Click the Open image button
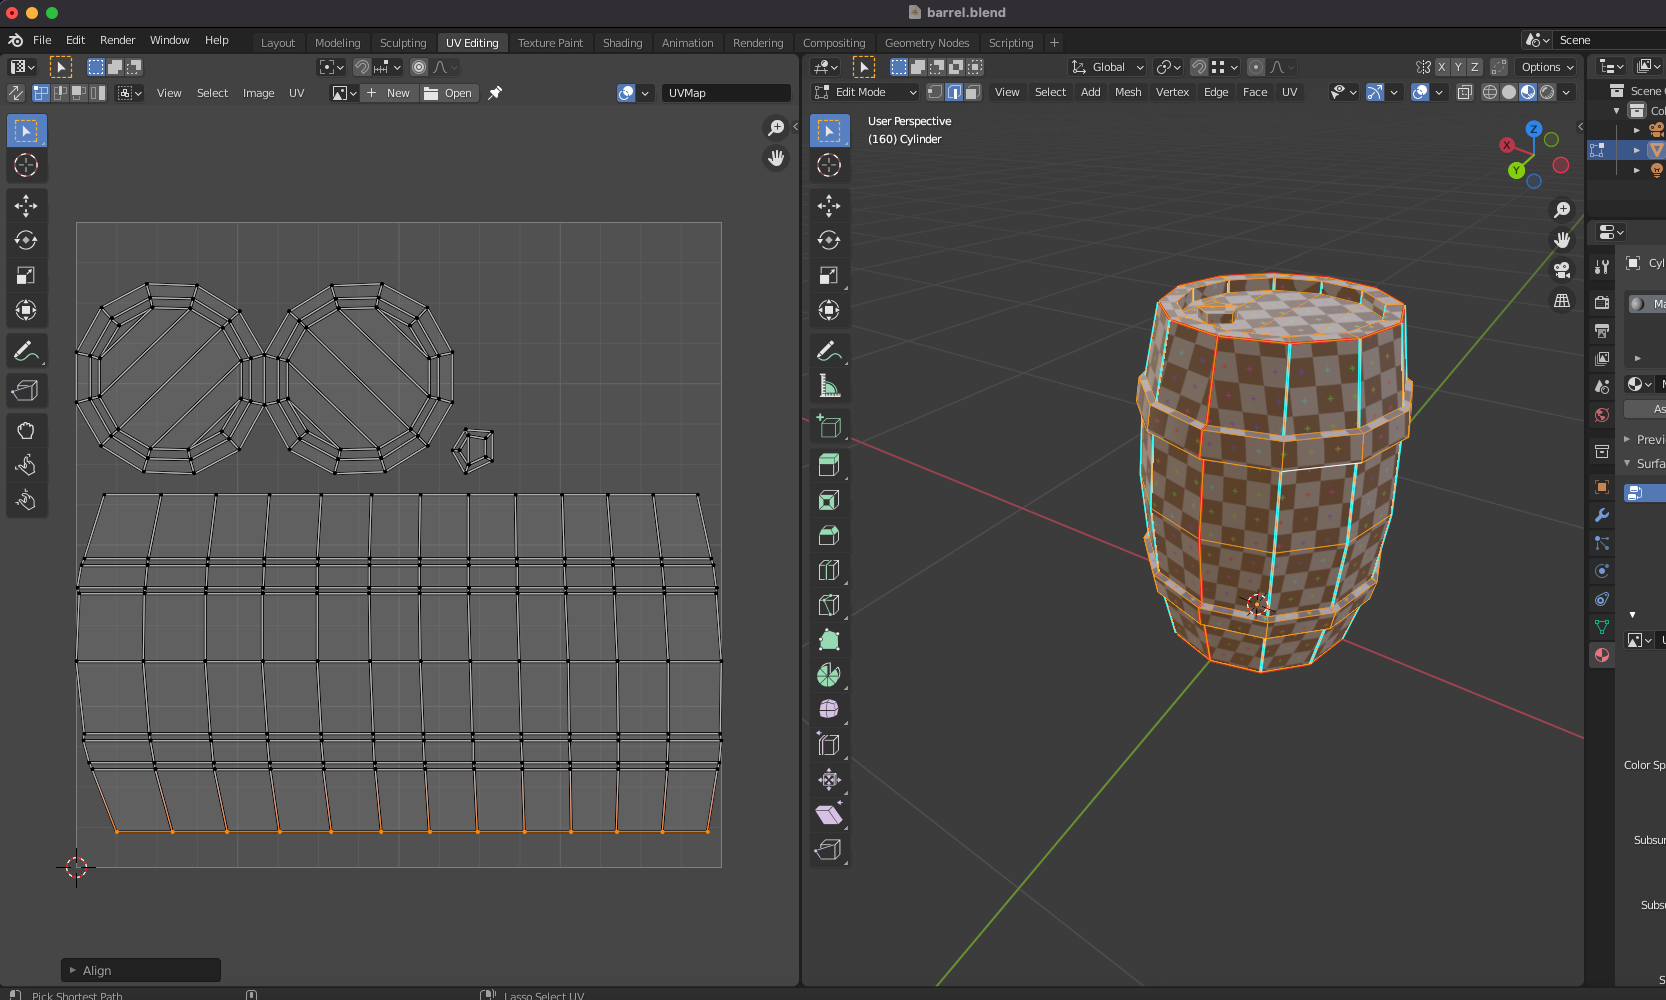1666x1000 pixels. [x=448, y=93]
